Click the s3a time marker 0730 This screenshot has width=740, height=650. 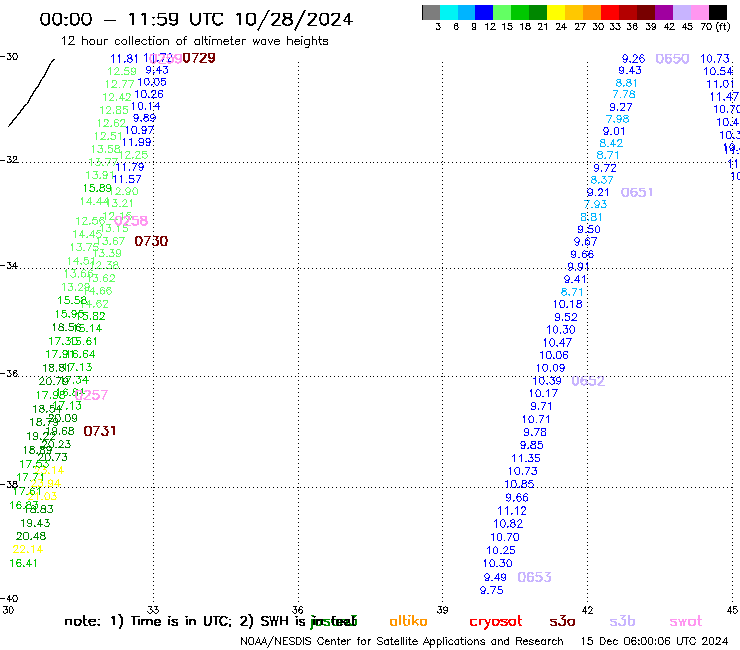click(x=151, y=241)
